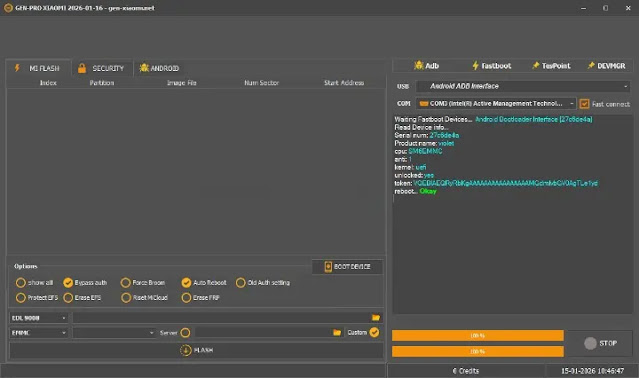Click the Adb bug icon
The width and height of the screenshot is (639, 378).
(418, 66)
